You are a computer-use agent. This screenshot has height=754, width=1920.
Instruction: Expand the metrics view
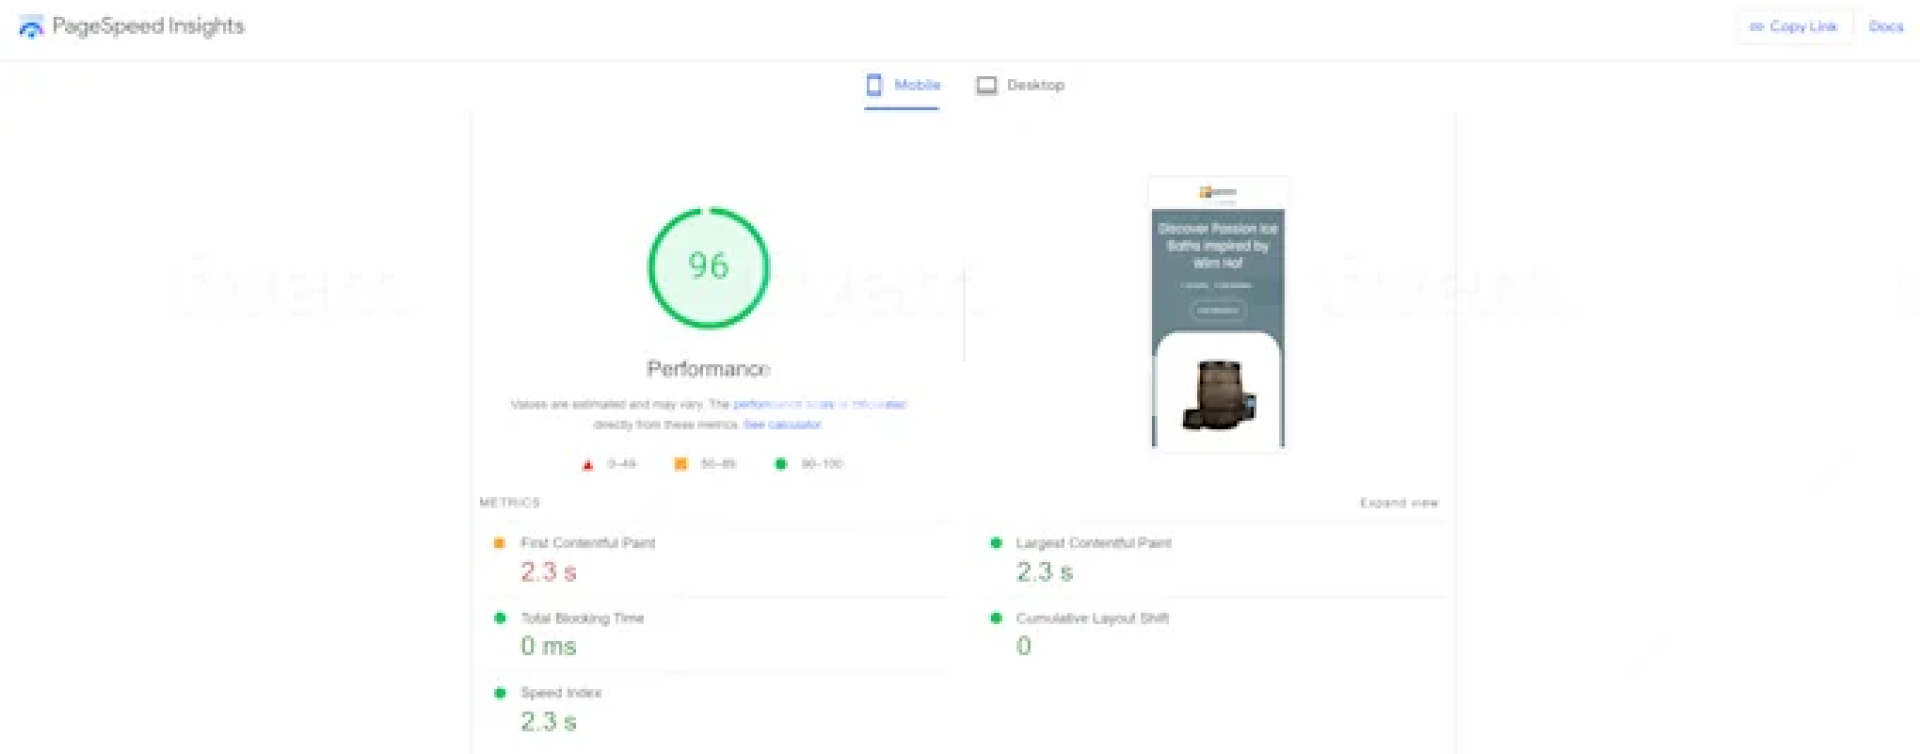click(1398, 503)
